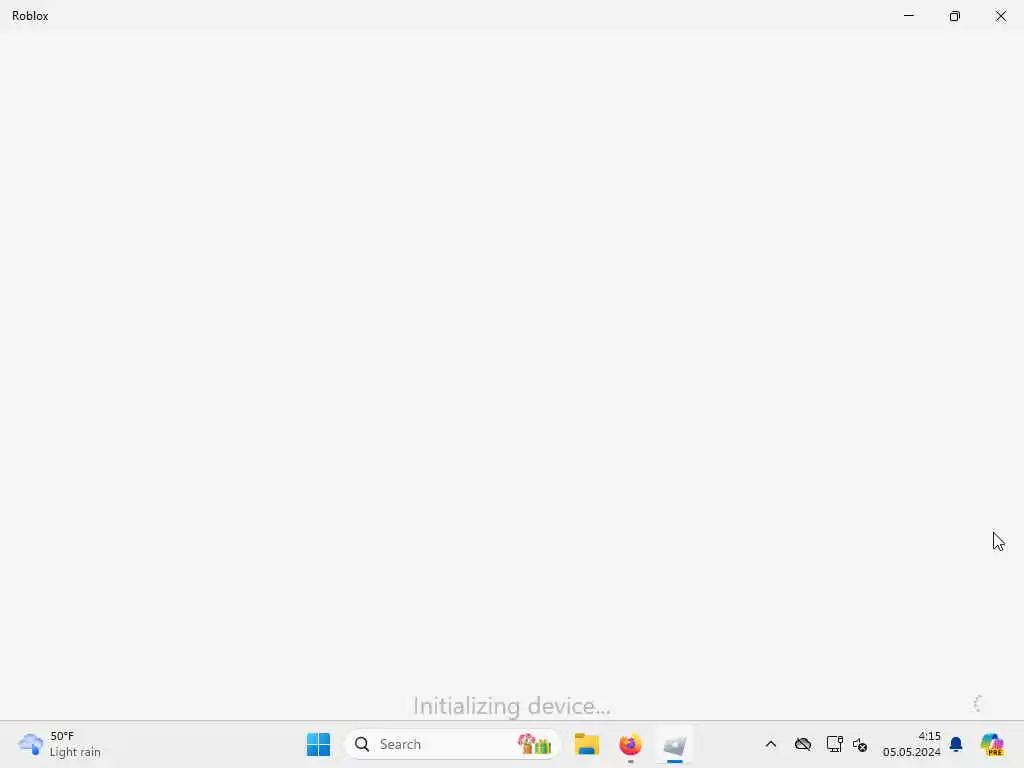Click the 05.05.2024 date text
This screenshot has height=768, width=1024.
click(x=912, y=752)
